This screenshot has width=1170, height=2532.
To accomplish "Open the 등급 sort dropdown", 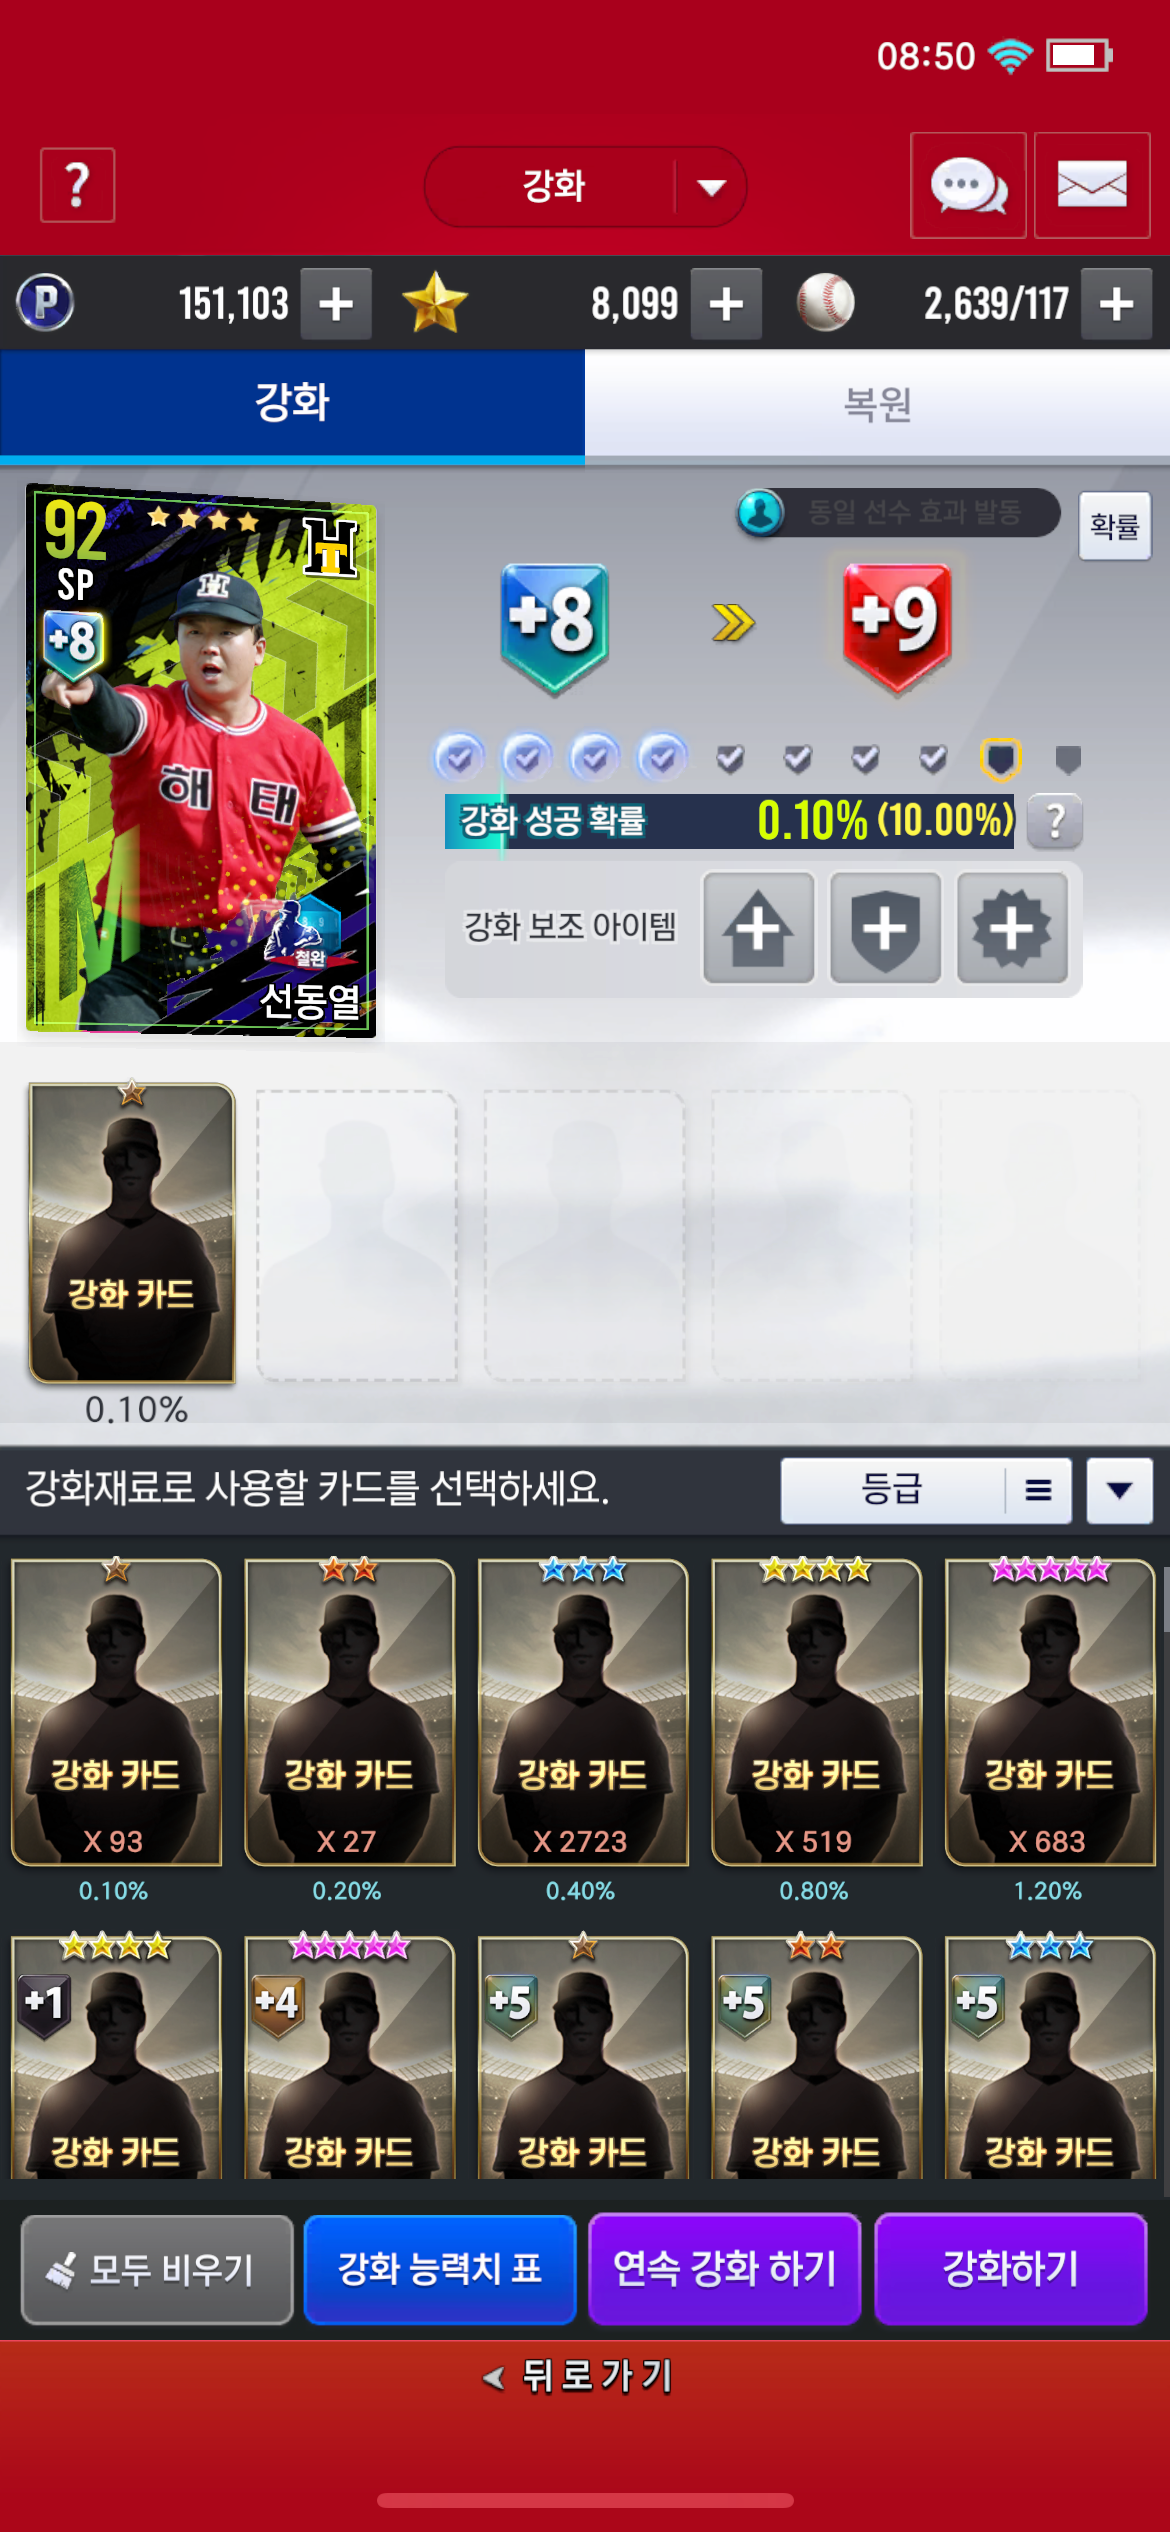I will 892,1490.
